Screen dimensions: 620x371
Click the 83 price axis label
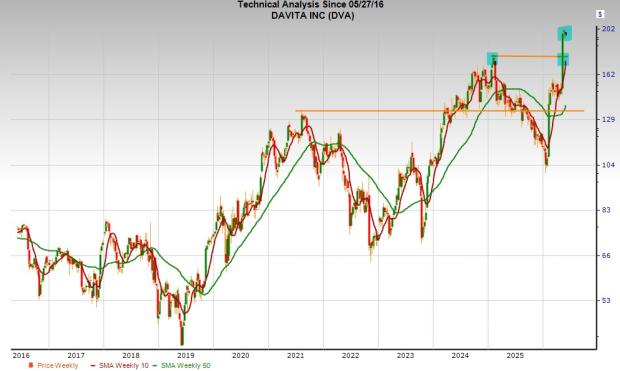(606, 210)
